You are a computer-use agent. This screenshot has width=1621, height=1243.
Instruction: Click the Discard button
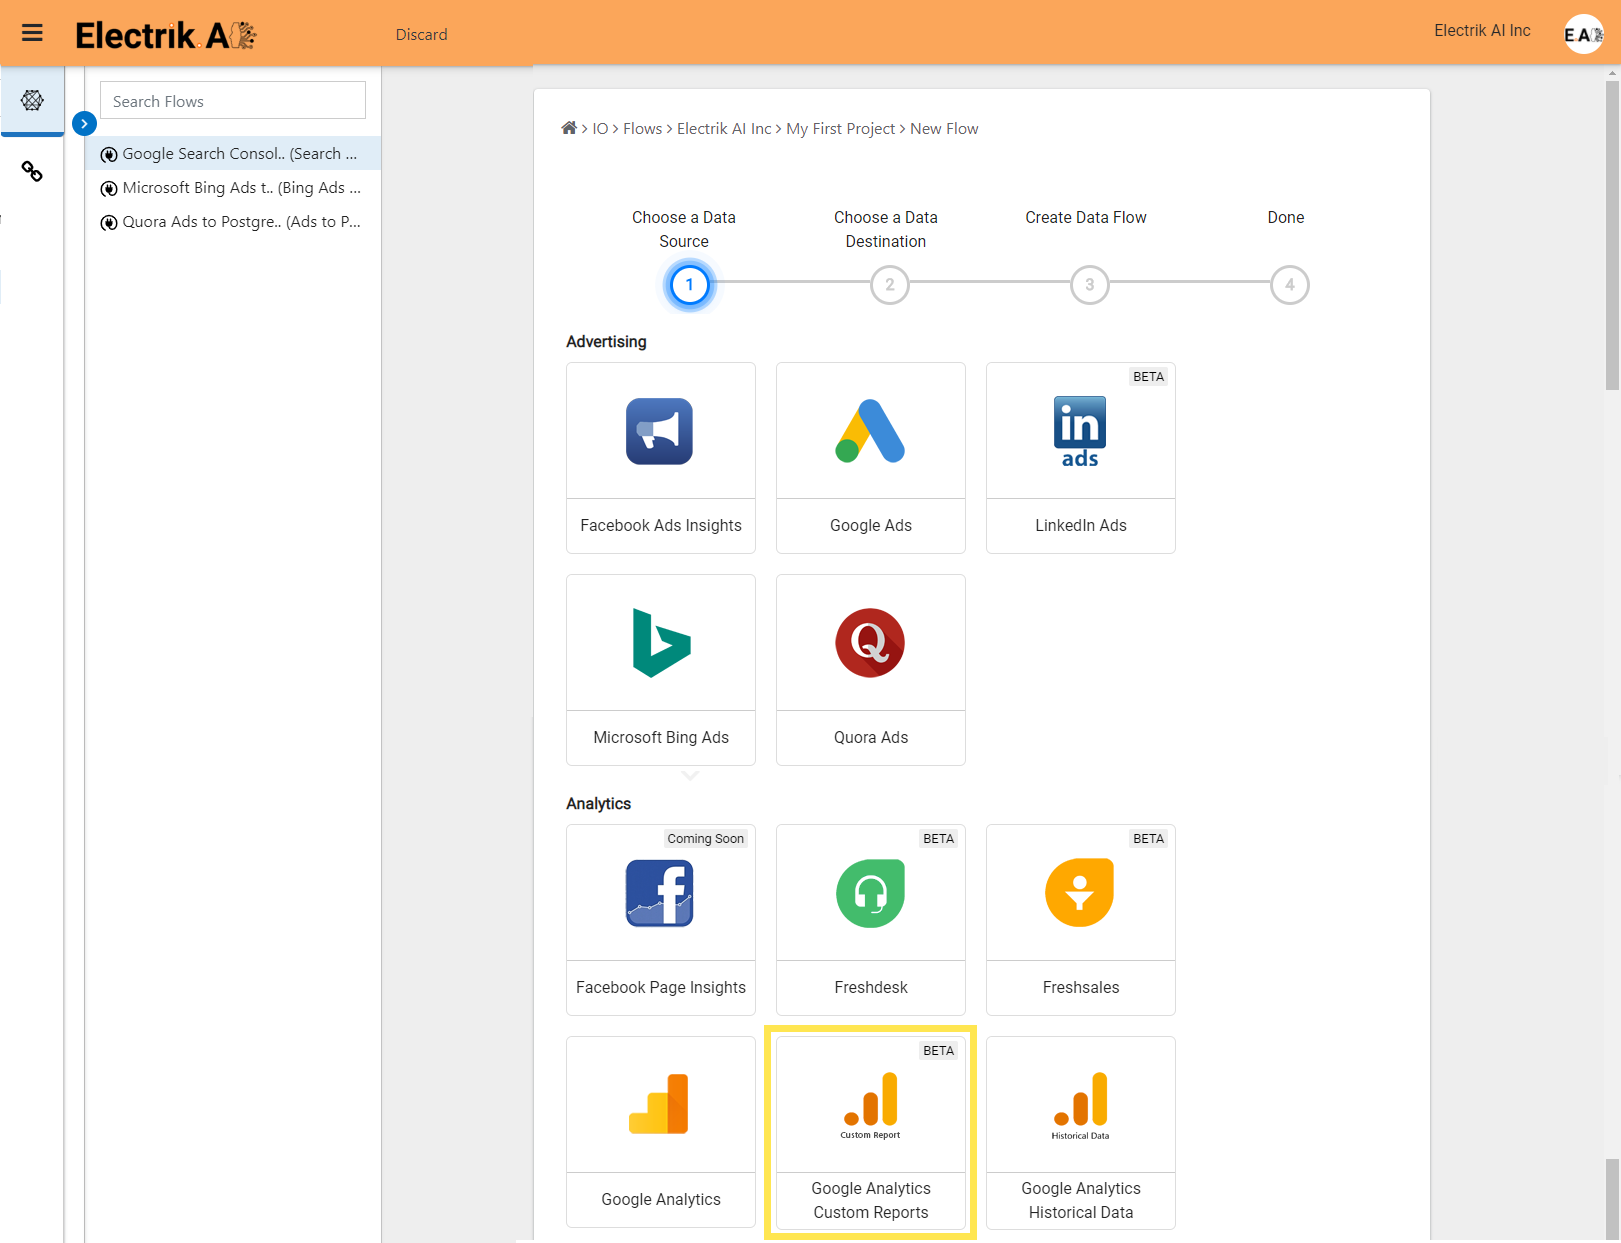(421, 34)
